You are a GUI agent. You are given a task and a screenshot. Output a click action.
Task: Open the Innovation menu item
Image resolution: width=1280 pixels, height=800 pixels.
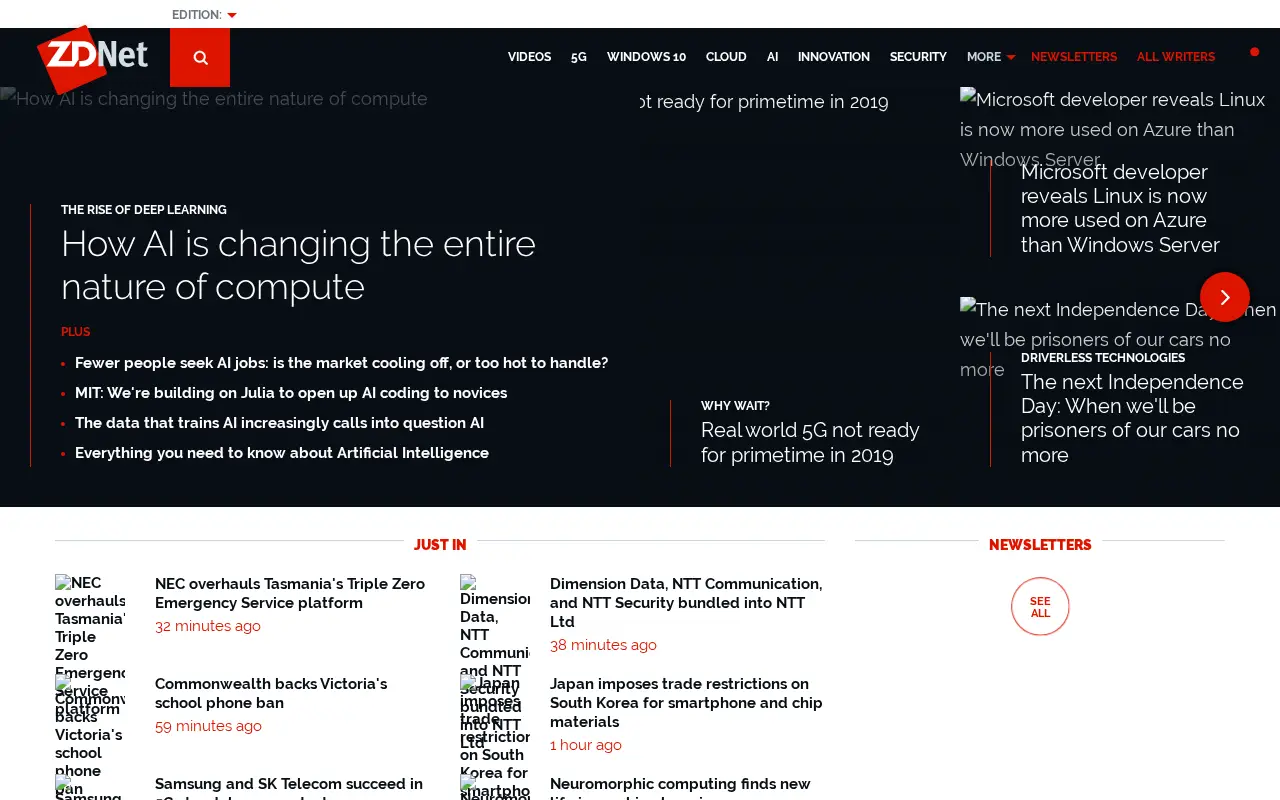[834, 57]
